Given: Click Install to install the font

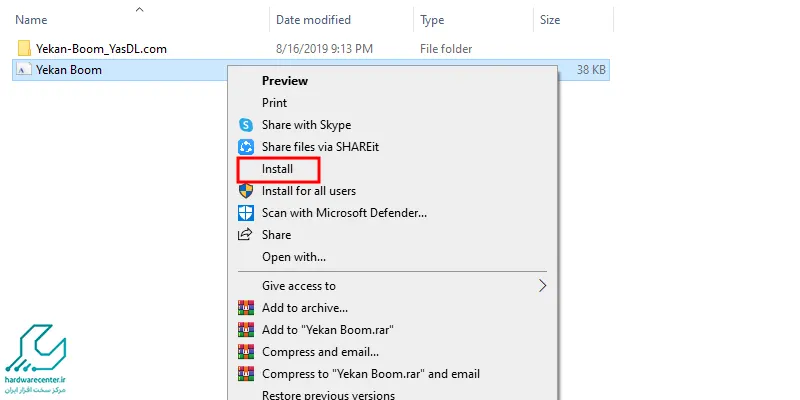Looking at the screenshot, I should click(277, 169).
